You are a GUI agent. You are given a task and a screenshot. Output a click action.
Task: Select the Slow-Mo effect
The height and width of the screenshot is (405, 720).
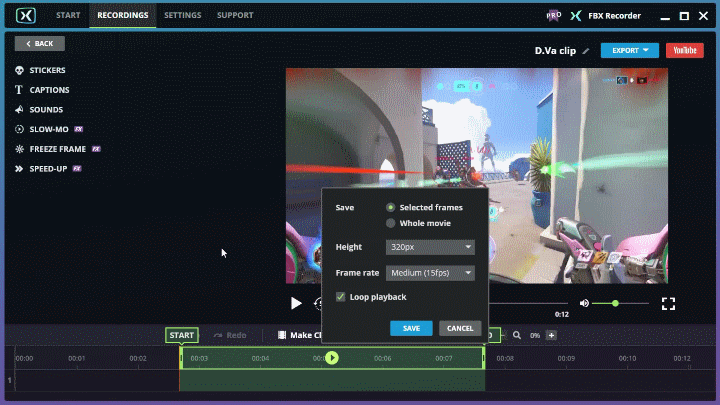[49, 129]
